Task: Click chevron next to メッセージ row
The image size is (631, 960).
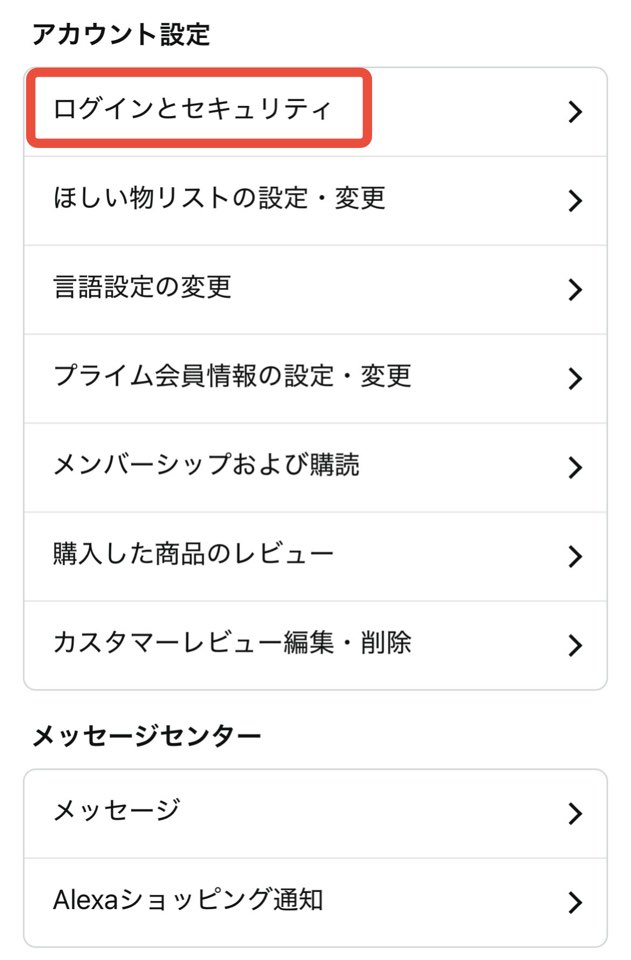Action: coord(574,813)
